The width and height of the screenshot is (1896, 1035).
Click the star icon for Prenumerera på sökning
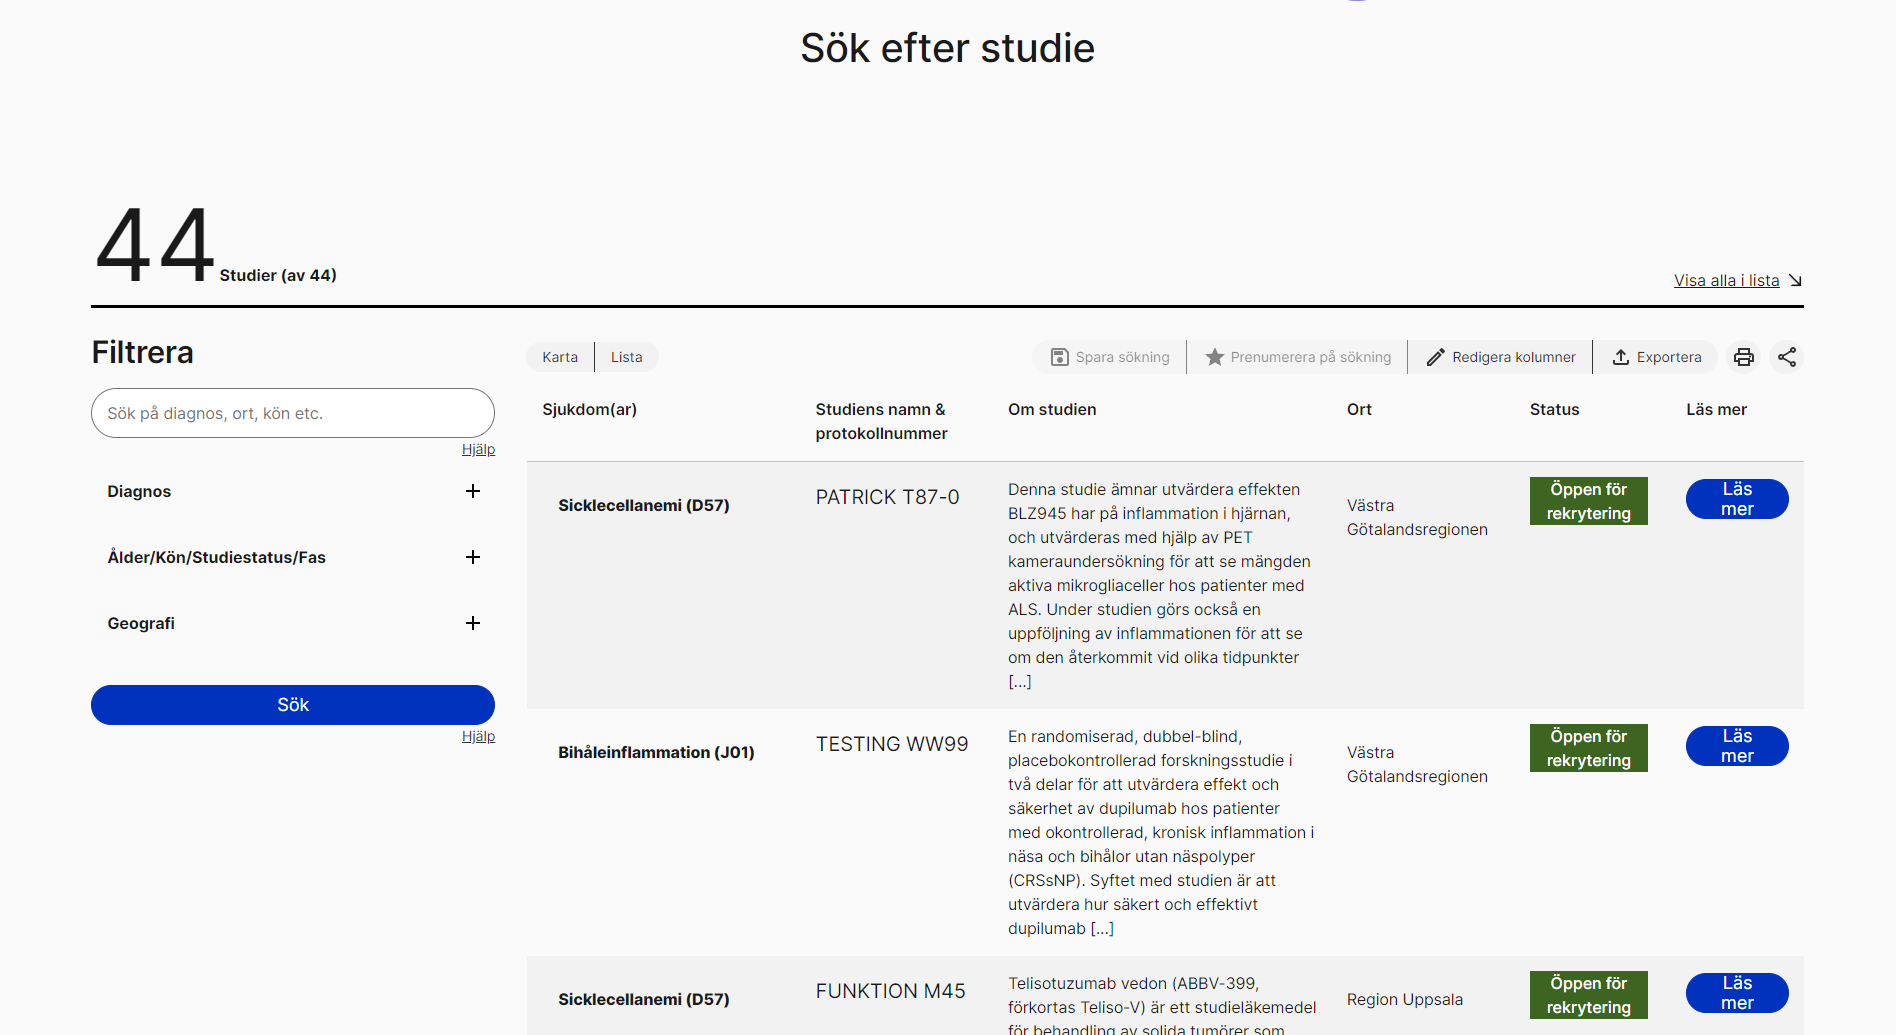pyautogui.click(x=1214, y=357)
